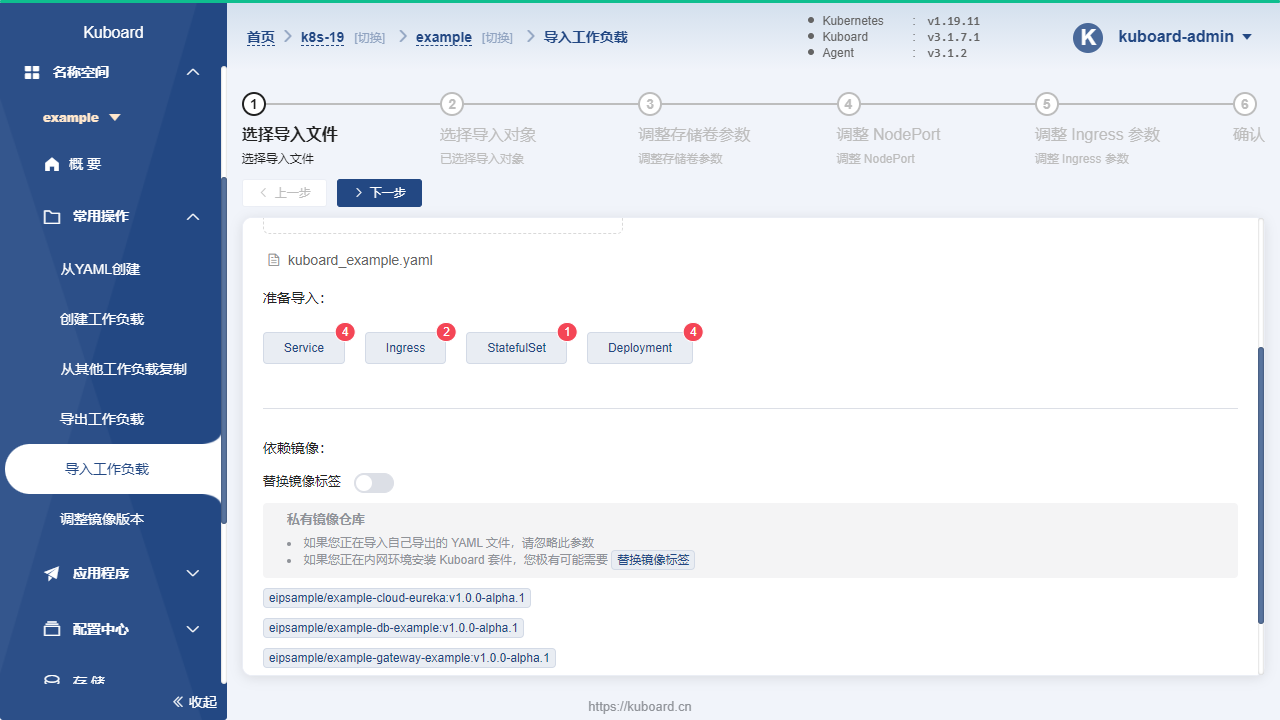Collapse the 常用操作 menu group
The height and width of the screenshot is (720, 1280).
193,217
